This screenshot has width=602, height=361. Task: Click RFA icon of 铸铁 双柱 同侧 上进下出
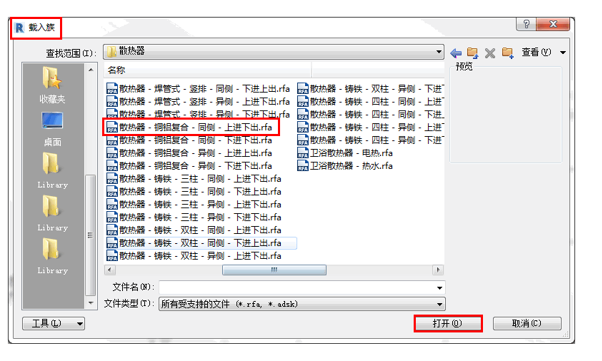click(x=112, y=230)
